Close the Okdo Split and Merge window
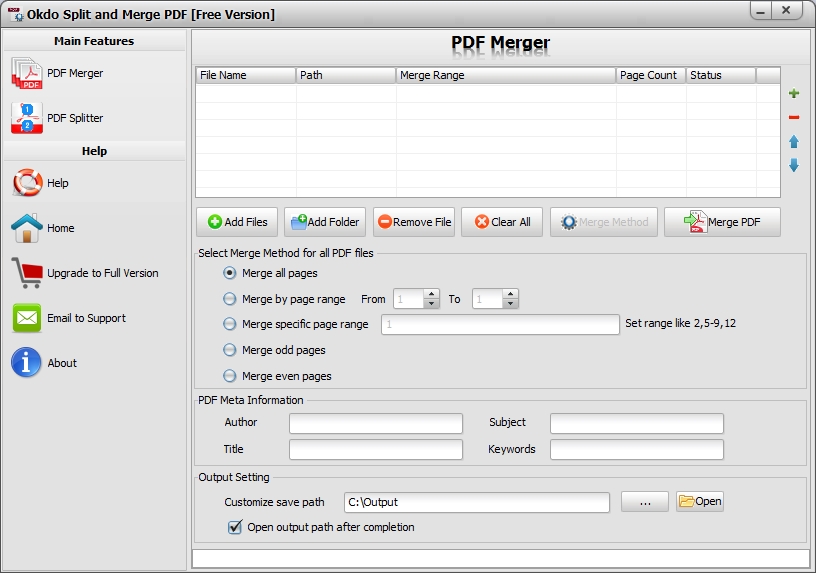Image resolution: width=816 pixels, height=573 pixels. pyautogui.click(x=786, y=10)
